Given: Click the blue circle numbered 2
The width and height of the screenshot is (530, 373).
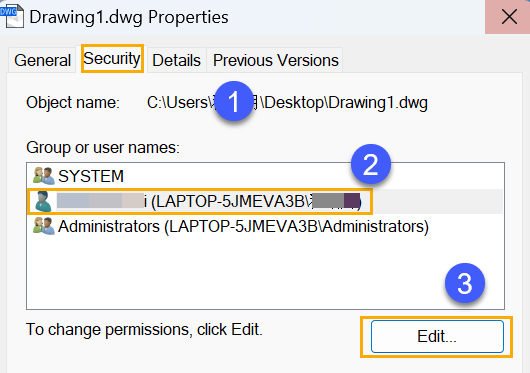Looking at the screenshot, I should tap(371, 164).
